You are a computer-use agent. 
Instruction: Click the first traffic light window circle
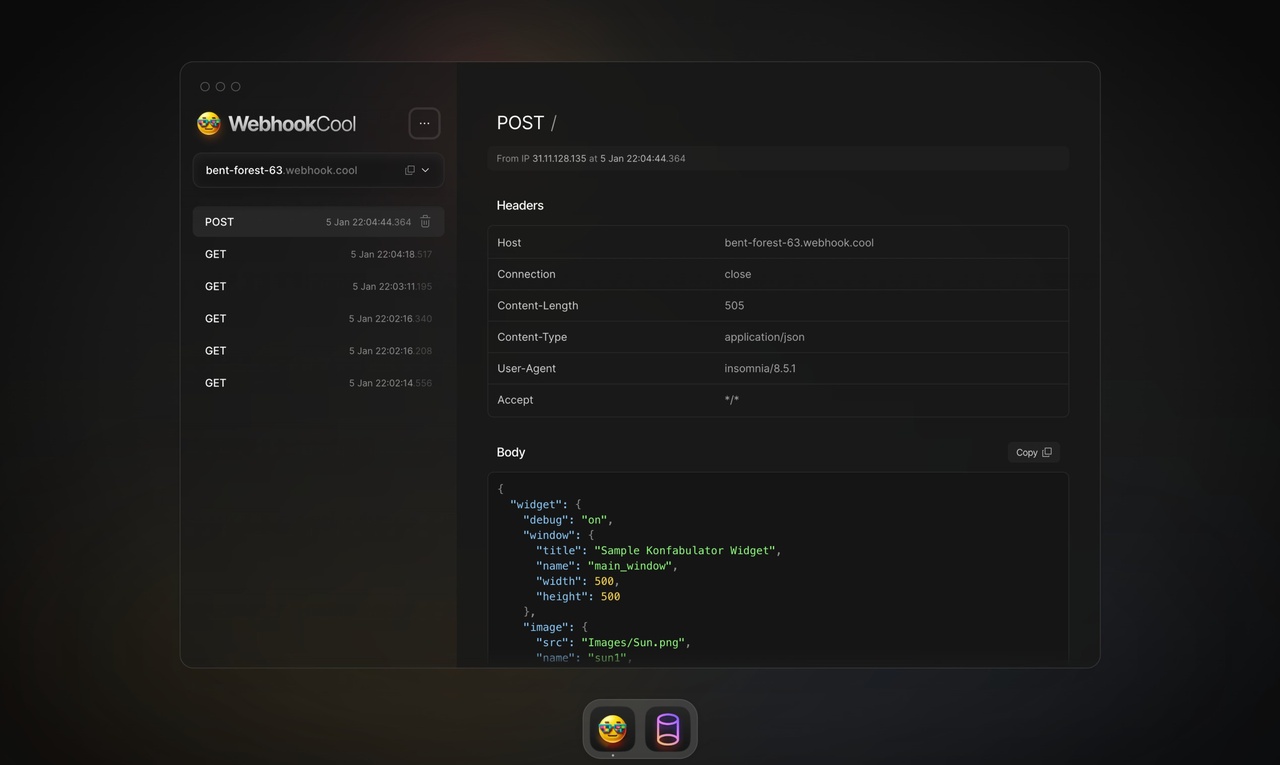click(204, 86)
